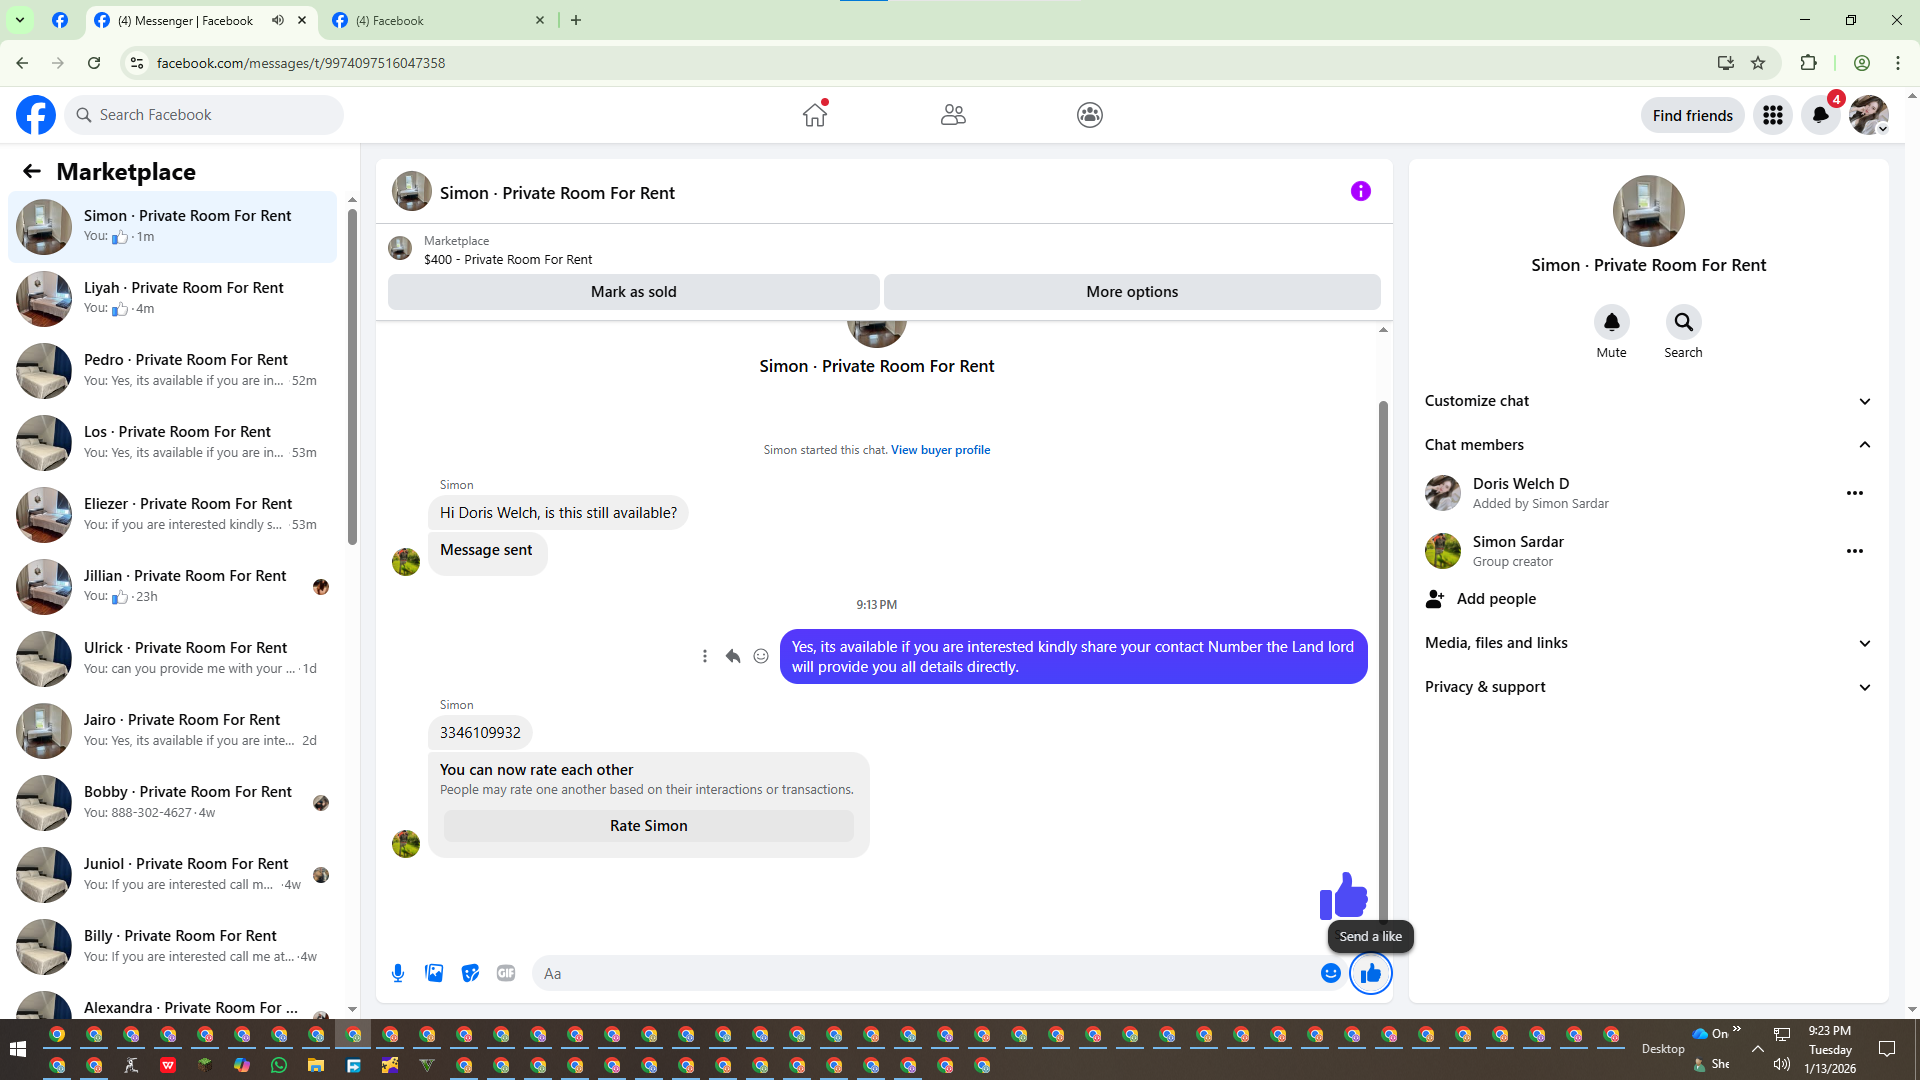The image size is (1920, 1080).
Task: Open the GIF picker icon
Action: point(506,973)
